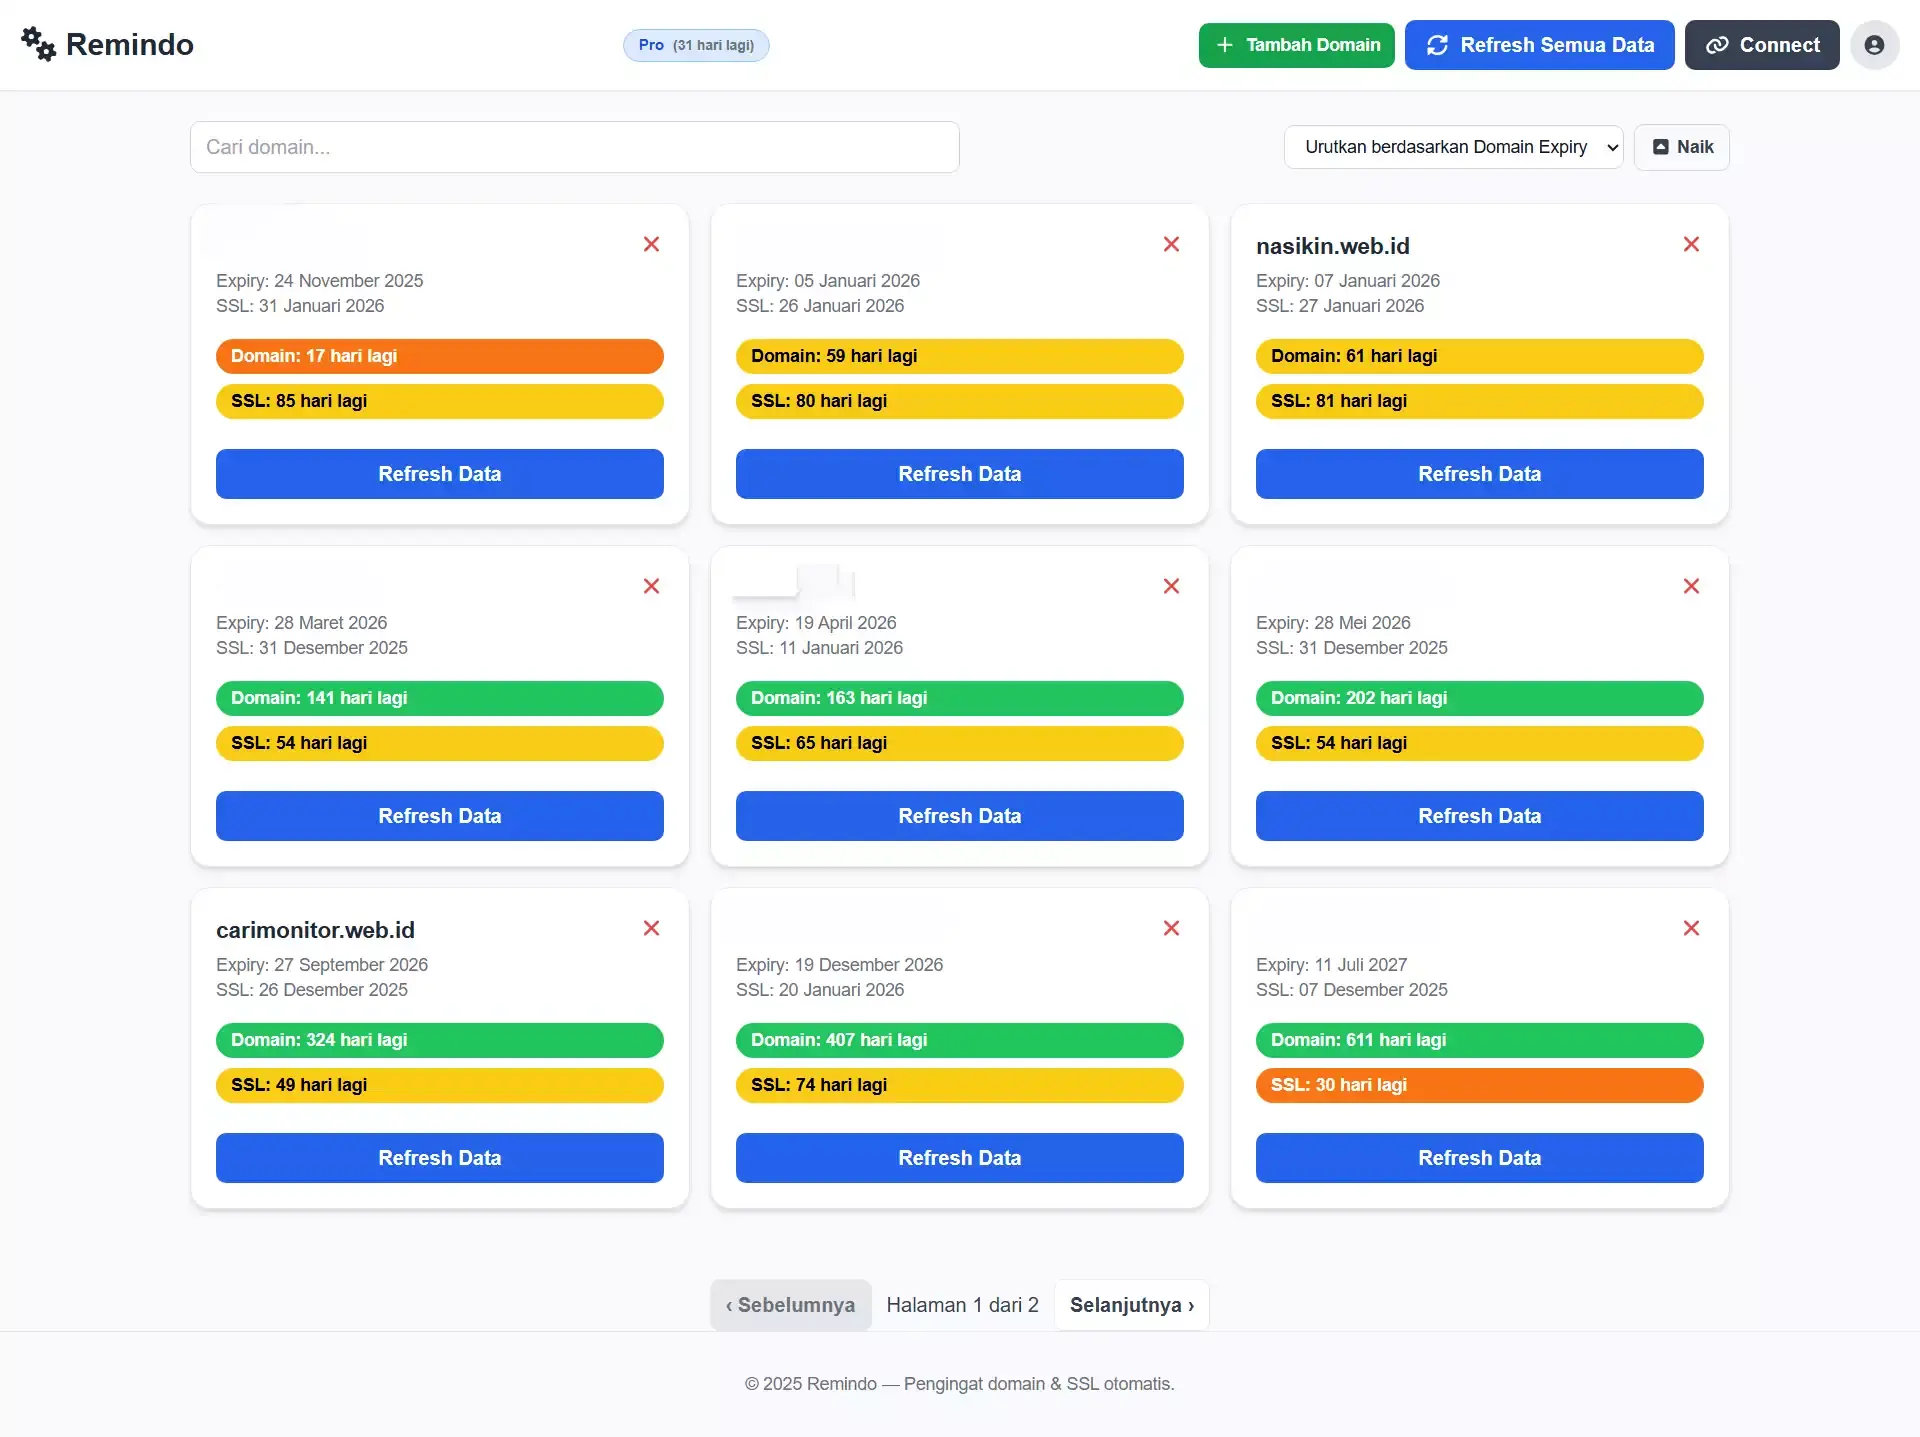Click the green Domain: 611 hari lagi bar
The image size is (1920, 1437).
(1480, 1040)
